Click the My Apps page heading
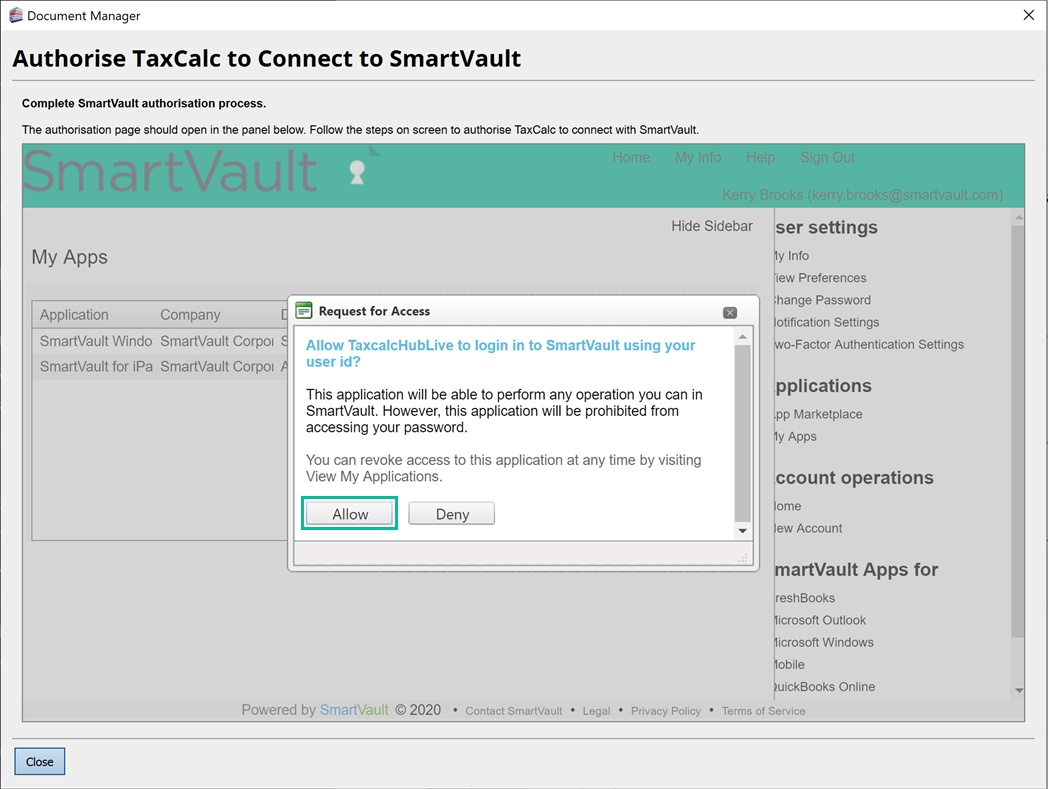Viewport: 1048px width, 789px height. pyautogui.click(x=70, y=257)
